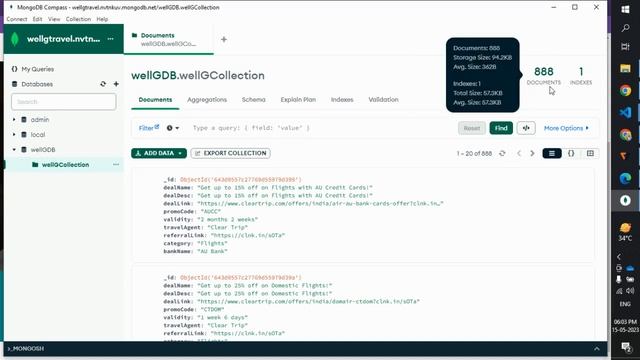Screen dimensions: 640x360
Task: Open File Explorer from taskbar
Action: pos(625,68)
